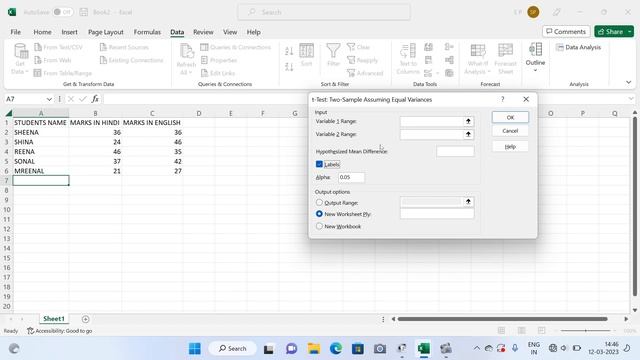
Task: Switch to the Review tab
Action: pos(203,32)
